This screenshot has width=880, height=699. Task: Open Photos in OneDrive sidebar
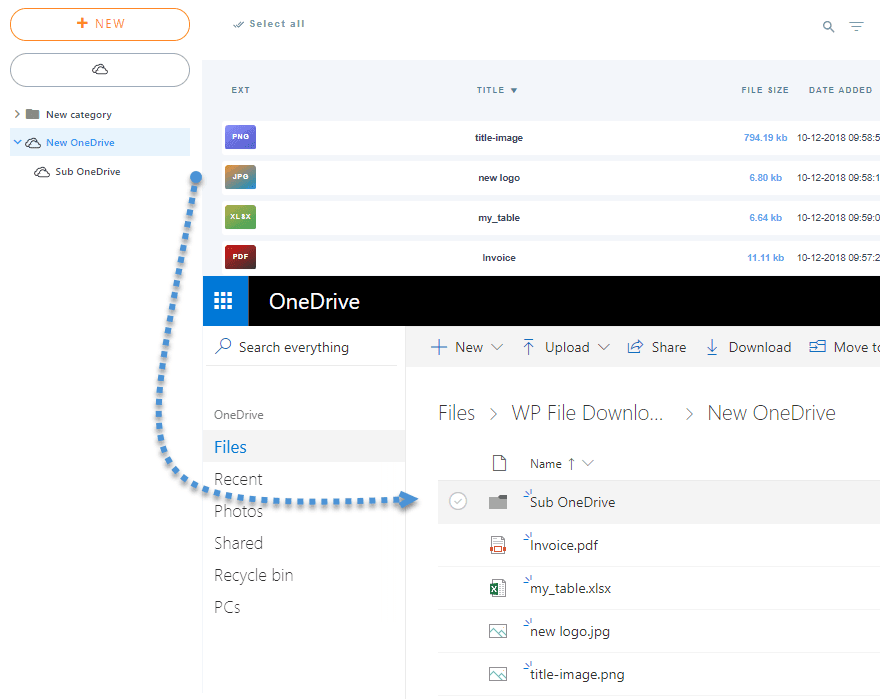click(238, 511)
